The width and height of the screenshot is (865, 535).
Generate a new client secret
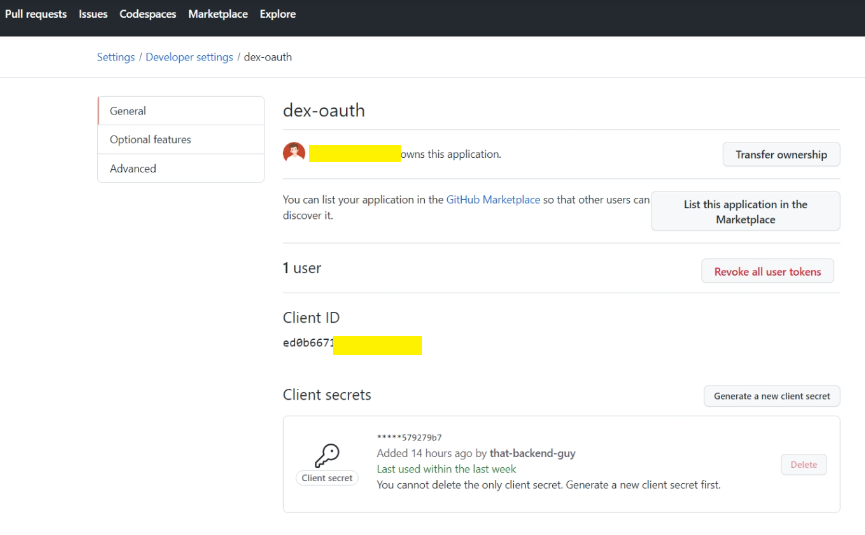tap(772, 396)
